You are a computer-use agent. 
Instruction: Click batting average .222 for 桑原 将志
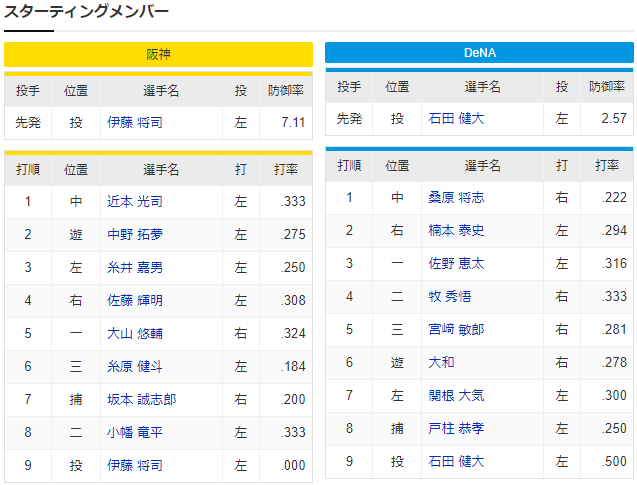[614, 197]
